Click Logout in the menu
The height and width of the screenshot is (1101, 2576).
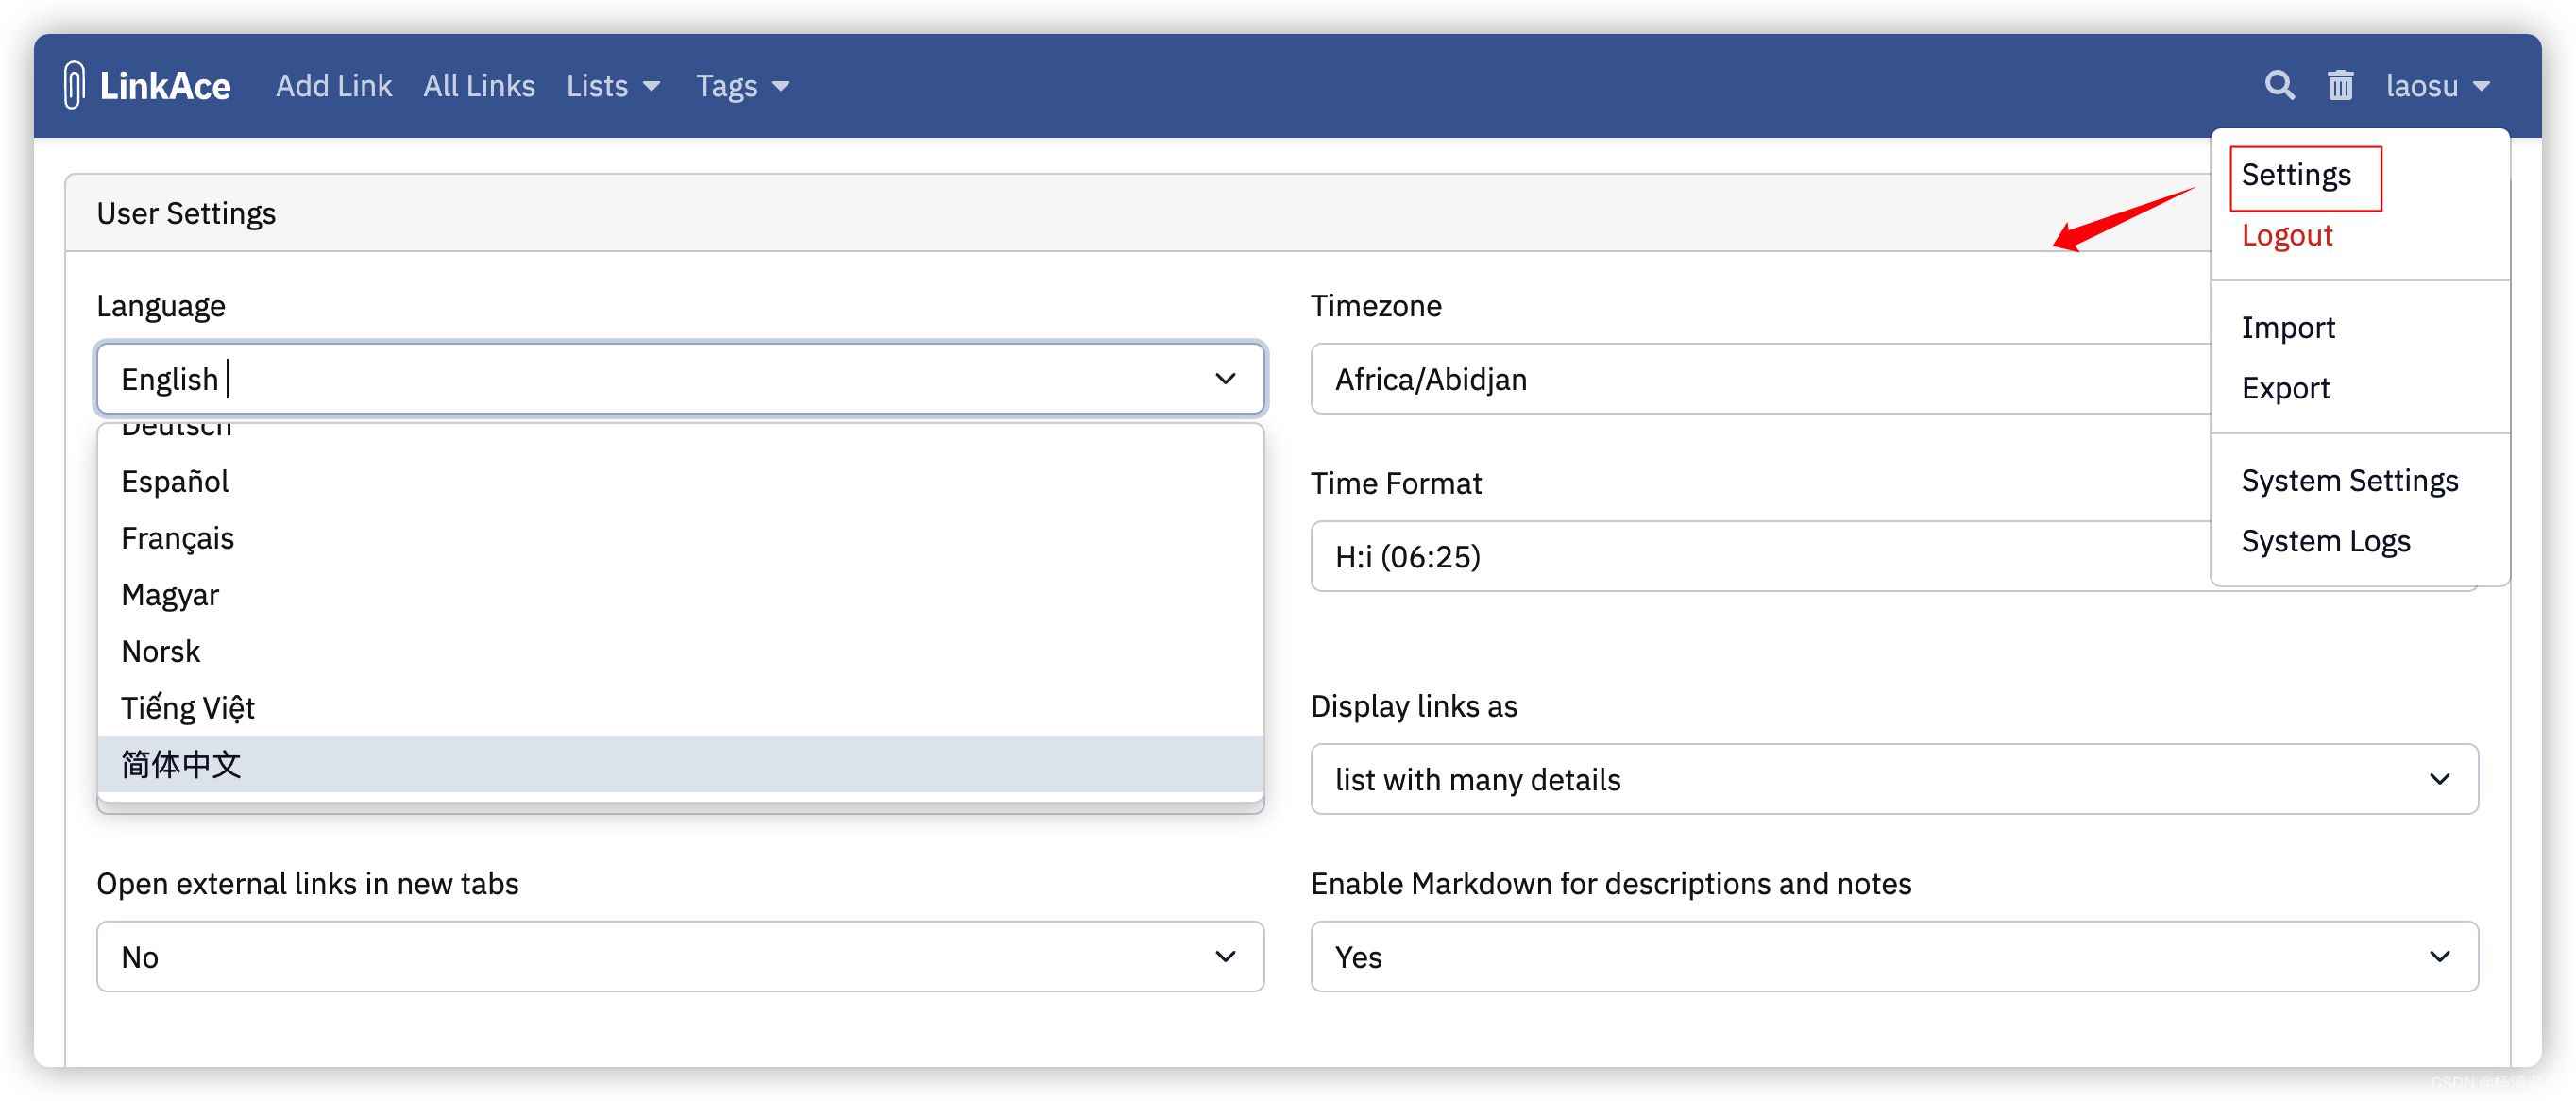click(2286, 236)
